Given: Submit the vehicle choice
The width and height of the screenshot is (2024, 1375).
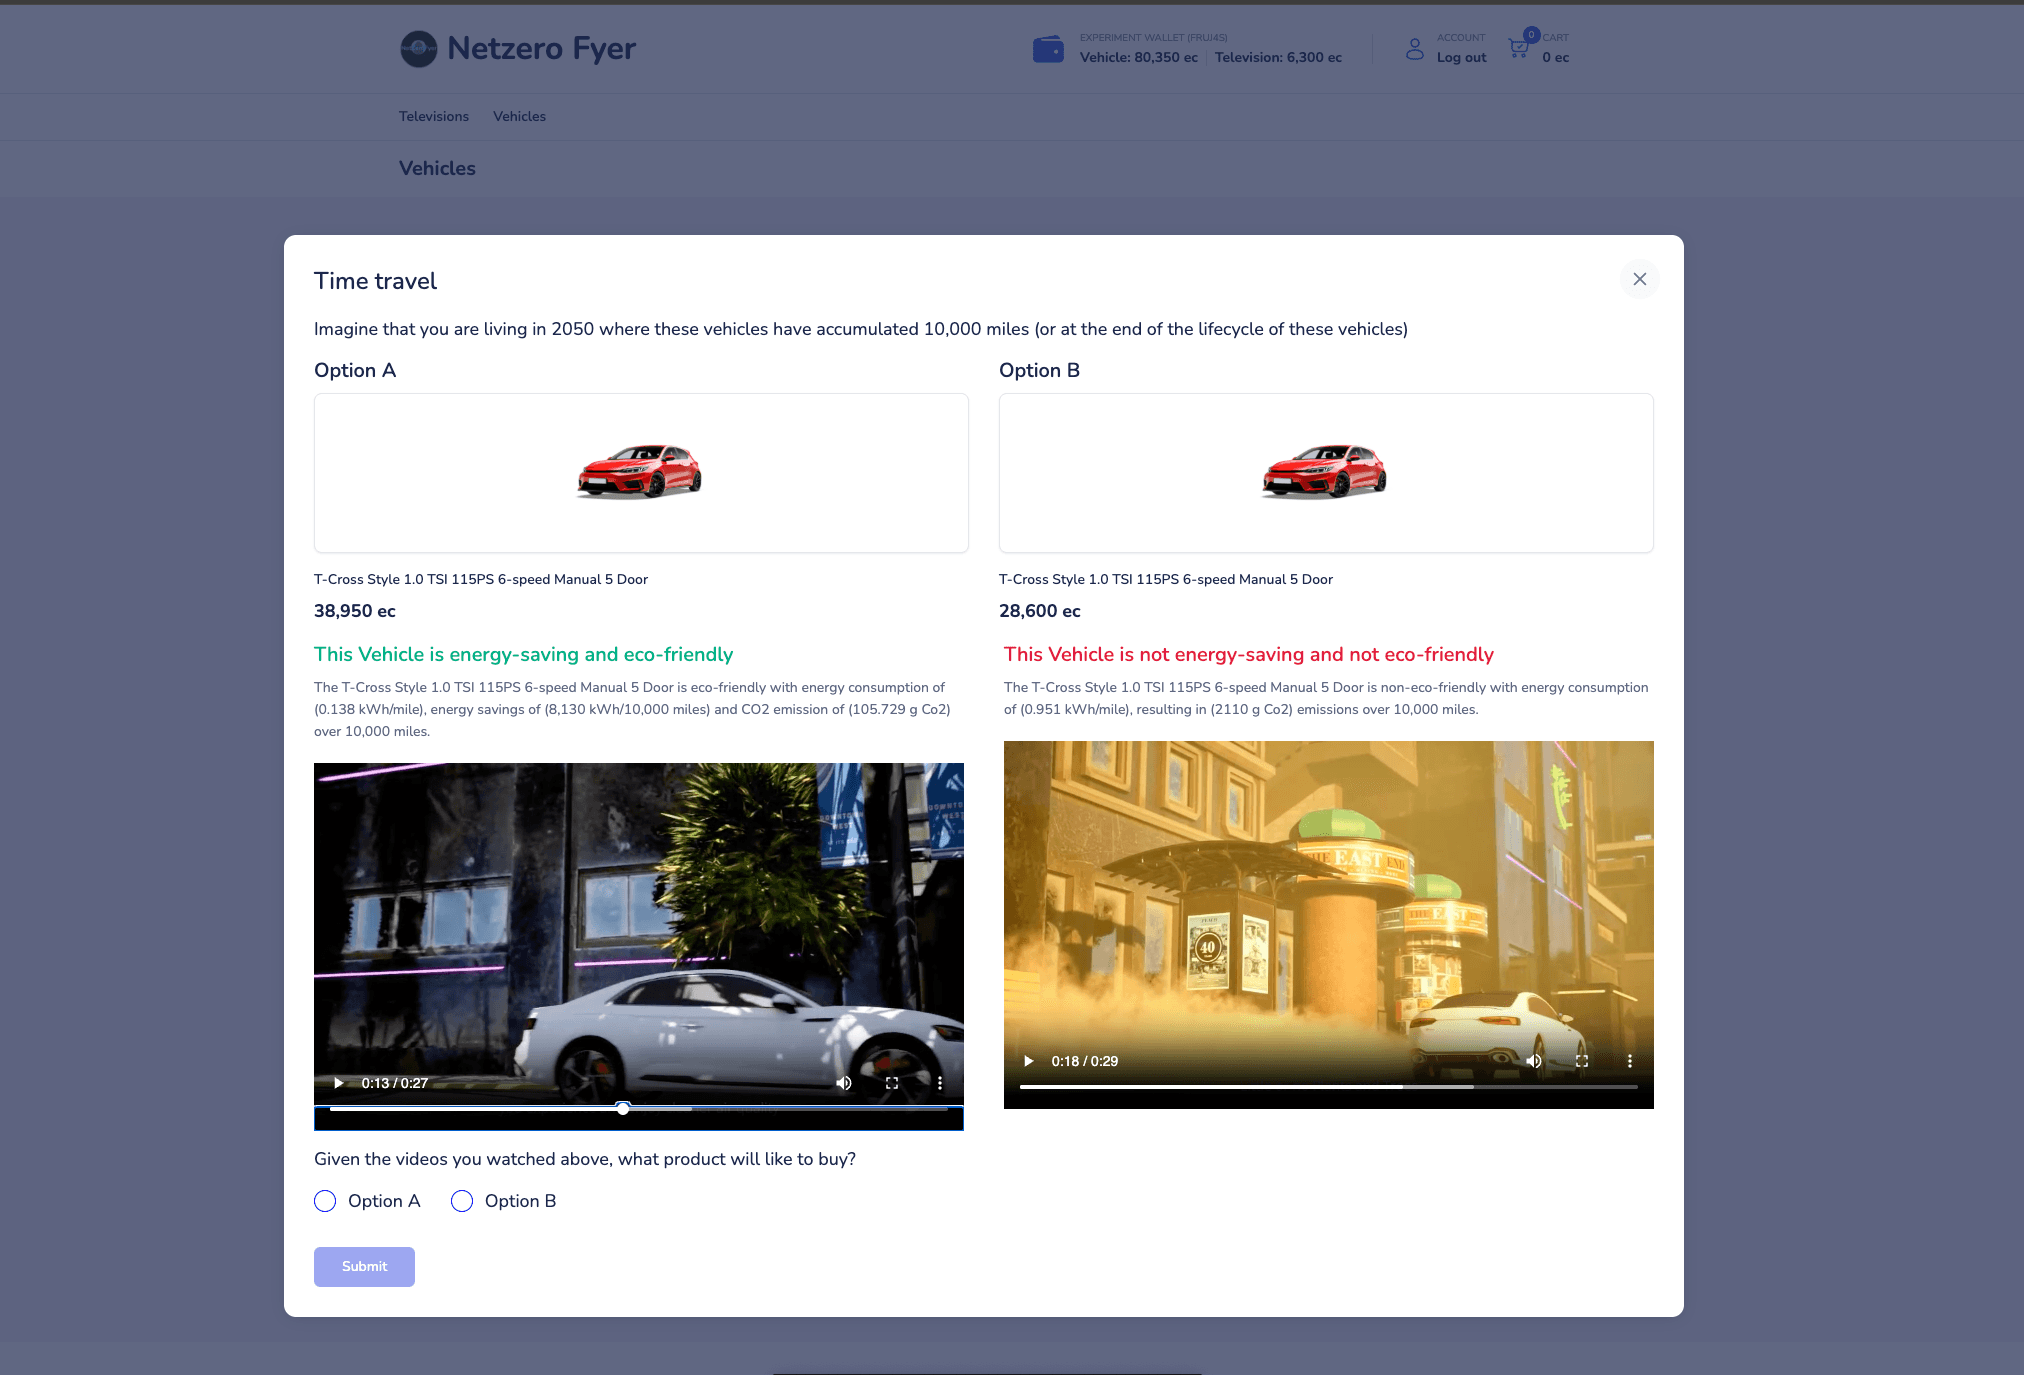Looking at the screenshot, I should pos(364,1266).
